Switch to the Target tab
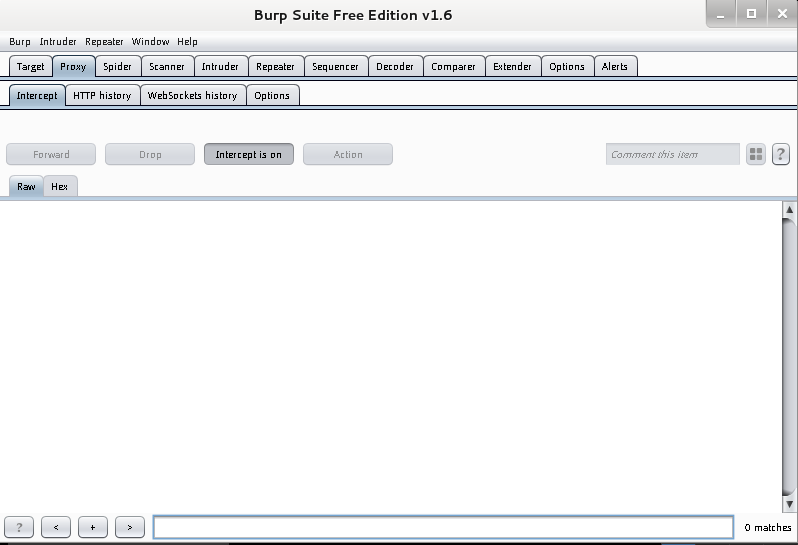This screenshot has height=545, width=798. pos(31,67)
